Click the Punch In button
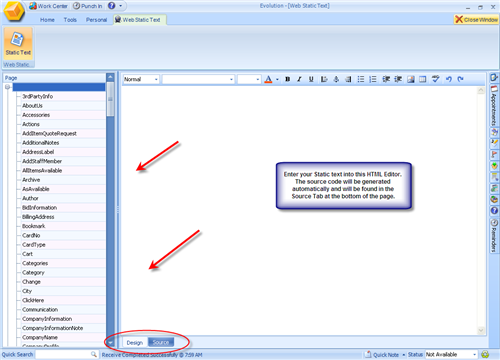This screenshot has width=500, height=360. [x=88, y=6]
